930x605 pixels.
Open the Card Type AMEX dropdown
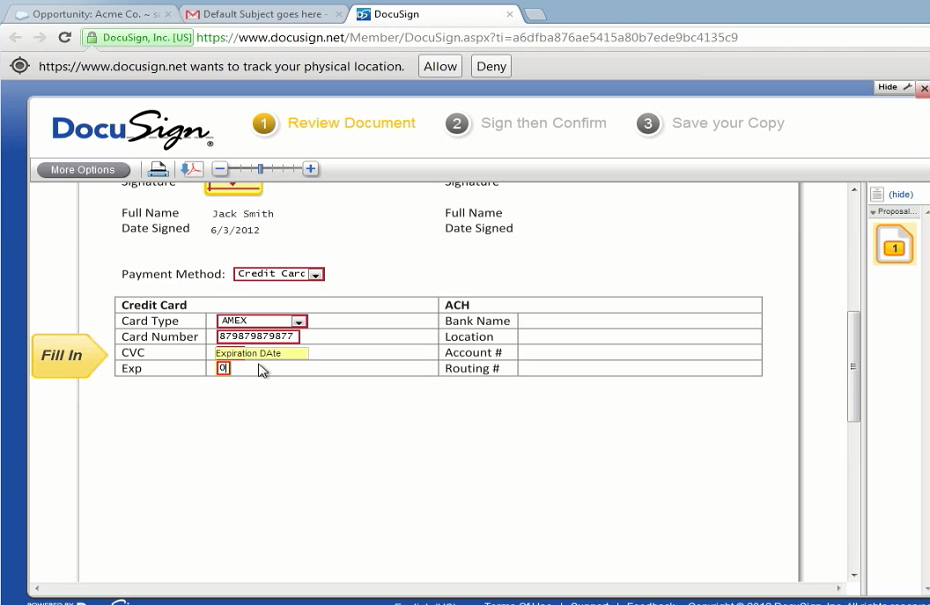[262, 321]
